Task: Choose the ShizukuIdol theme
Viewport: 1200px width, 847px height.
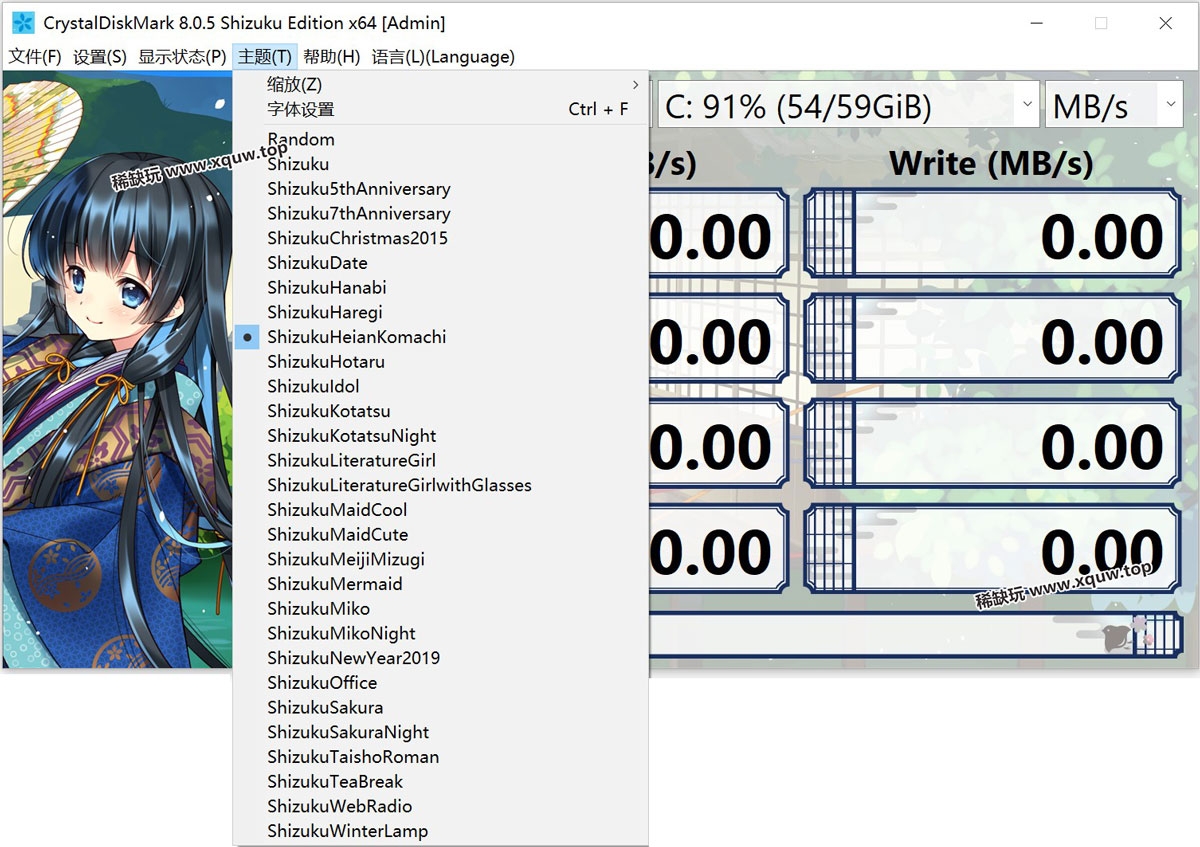Action: pos(441,386)
